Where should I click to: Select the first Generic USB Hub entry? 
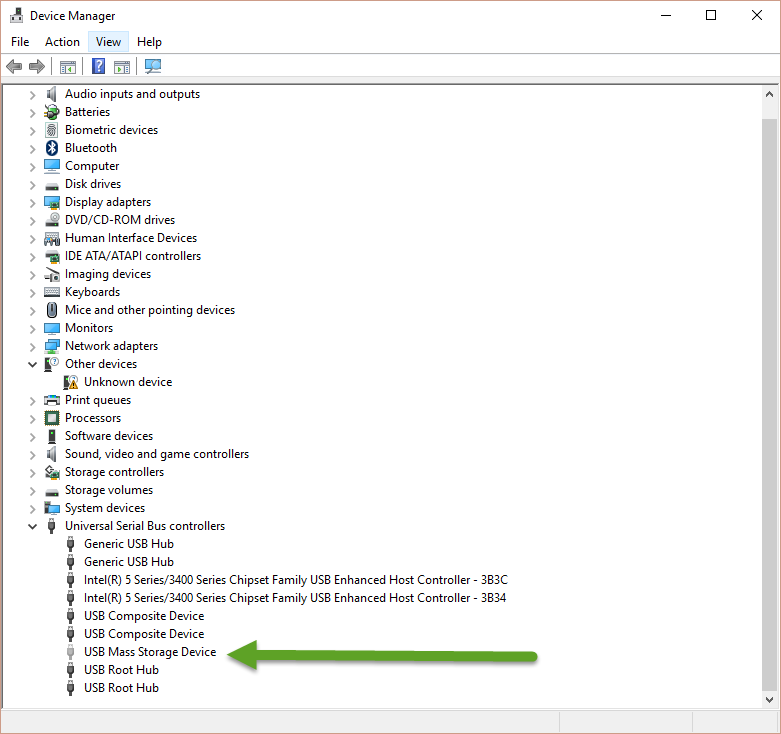click(x=129, y=544)
